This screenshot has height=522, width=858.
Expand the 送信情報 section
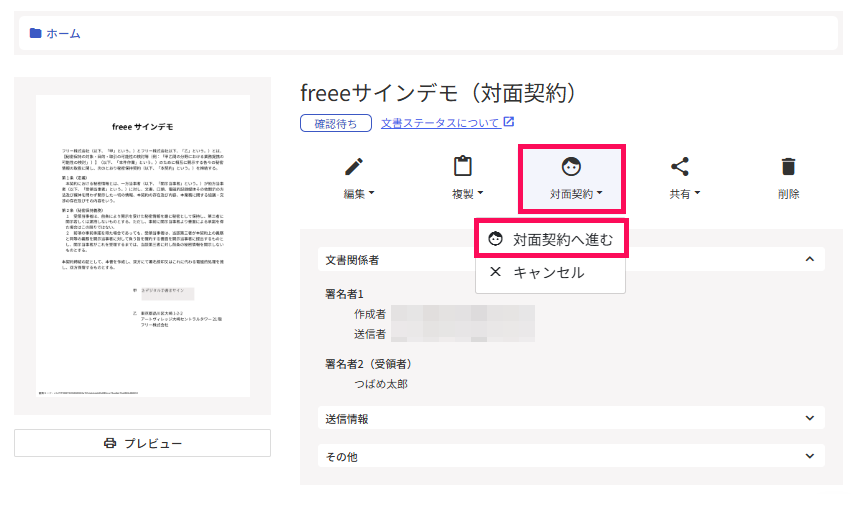(x=571, y=418)
